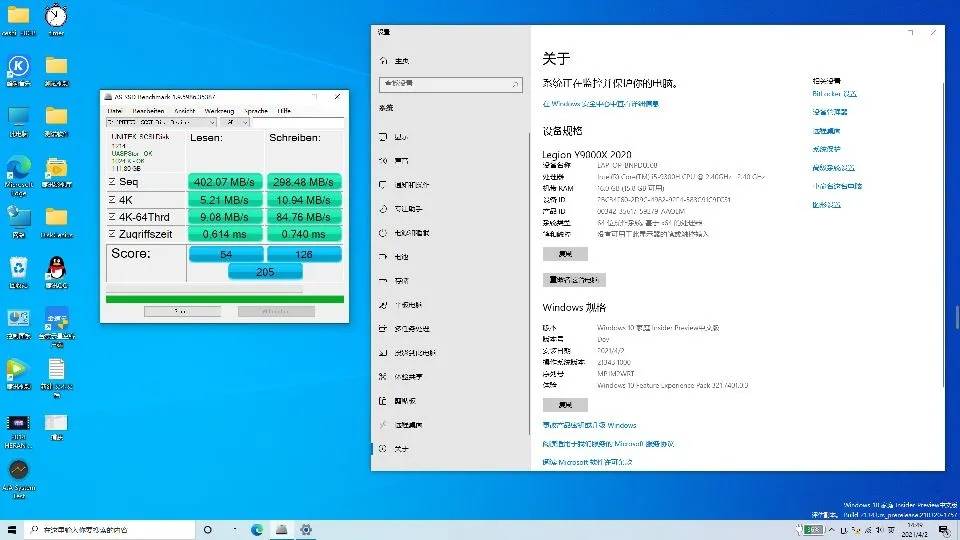Open the Werkzeug menu in AS SSD

219,111
